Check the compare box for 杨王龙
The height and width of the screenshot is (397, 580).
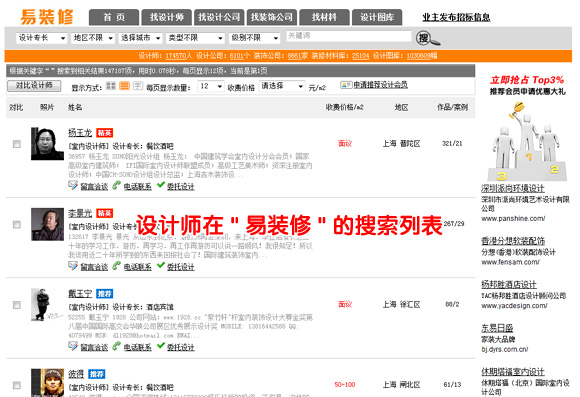tap(17, 144)
